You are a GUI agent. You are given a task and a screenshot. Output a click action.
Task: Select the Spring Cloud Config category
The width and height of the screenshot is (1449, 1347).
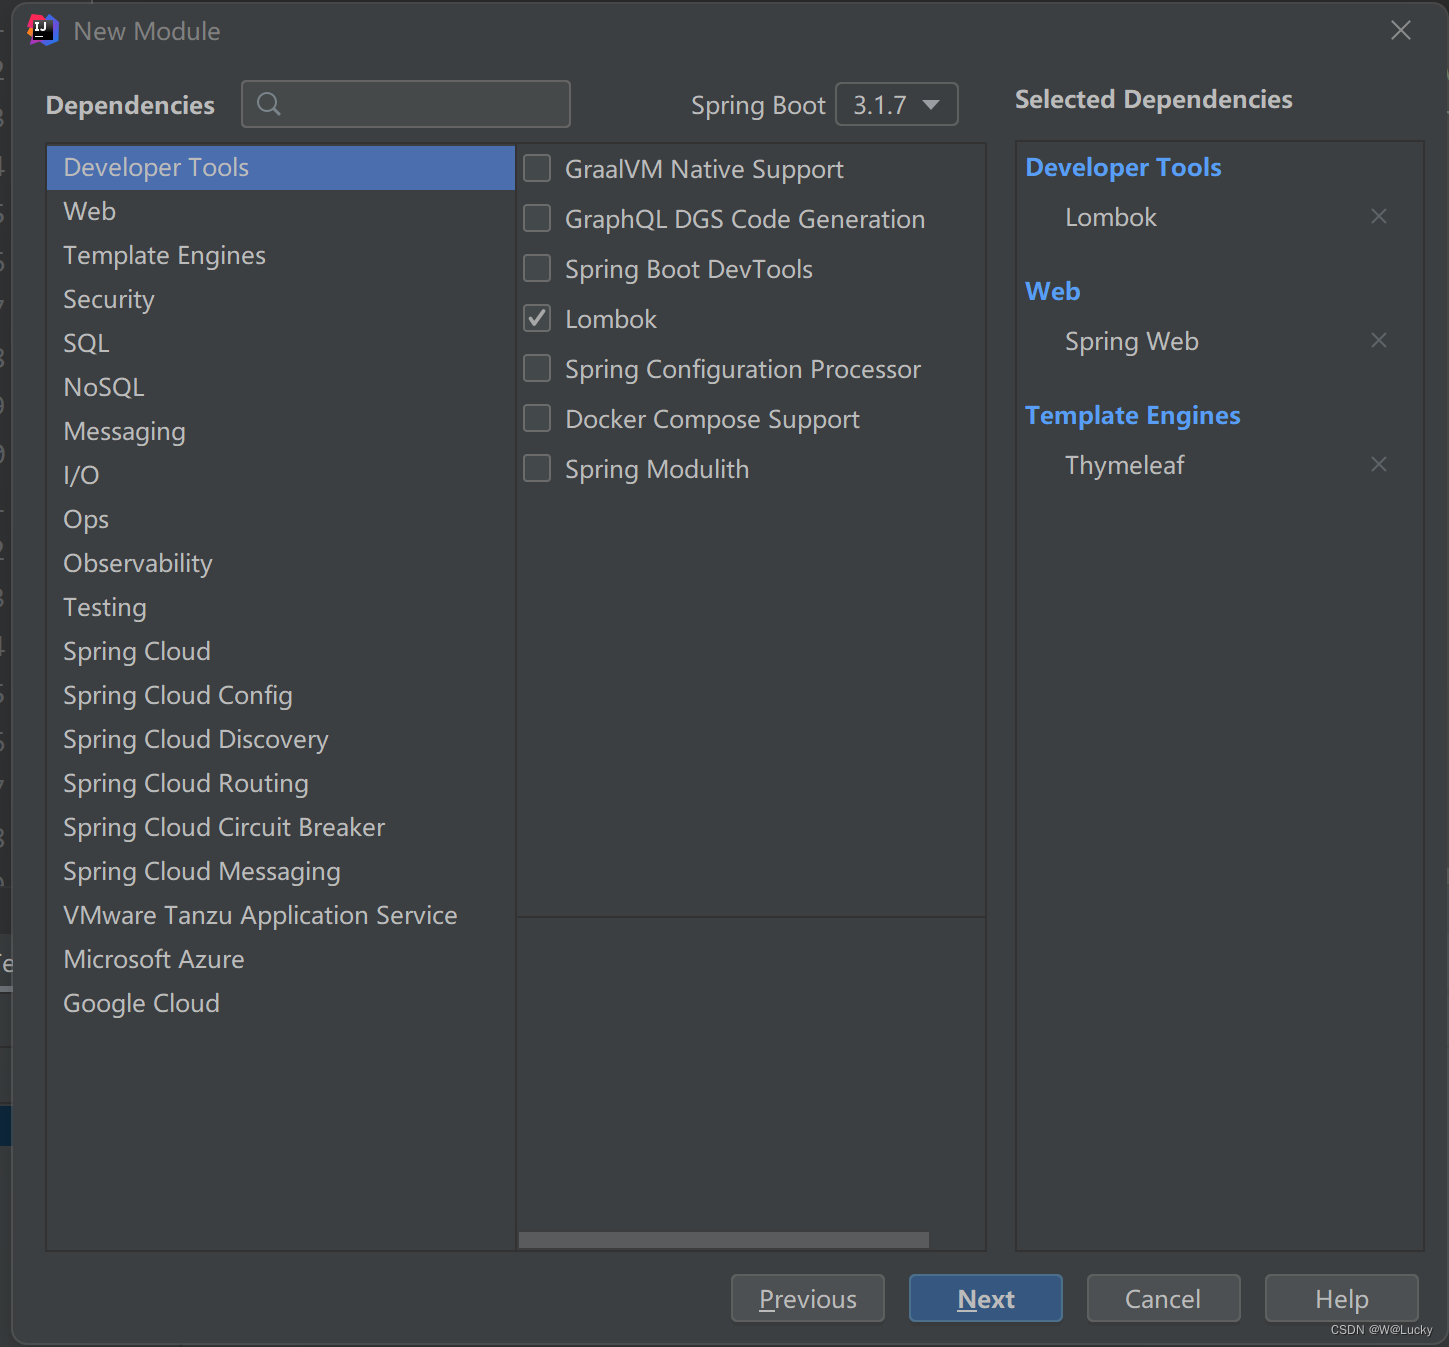coord(281,695)
